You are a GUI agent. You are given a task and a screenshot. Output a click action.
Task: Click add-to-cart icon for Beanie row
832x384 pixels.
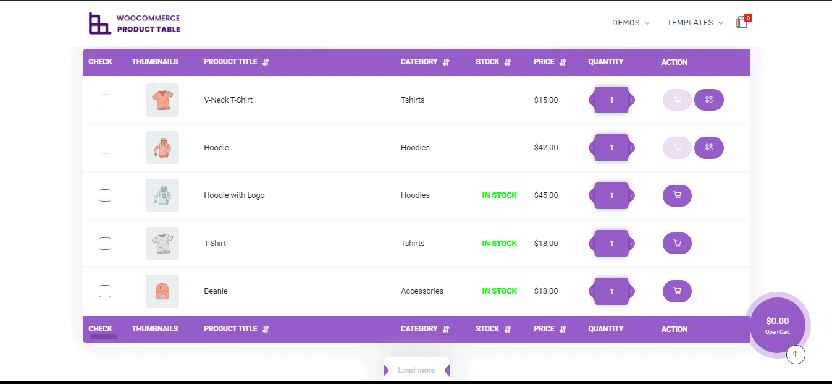(677, 291)
